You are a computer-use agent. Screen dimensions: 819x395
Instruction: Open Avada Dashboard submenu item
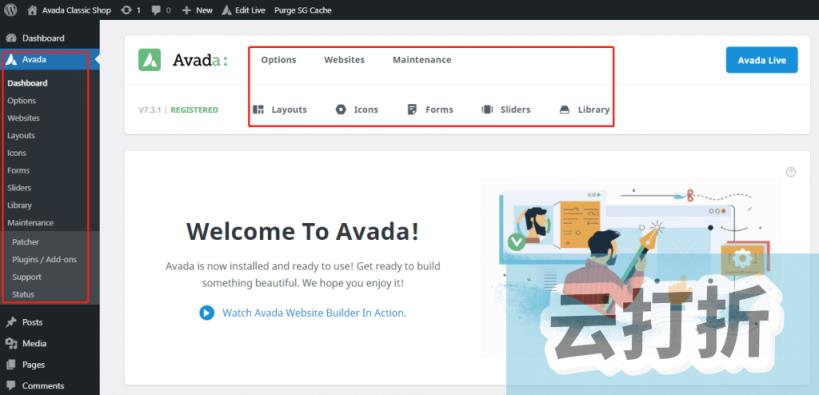[x=27, y=83]
